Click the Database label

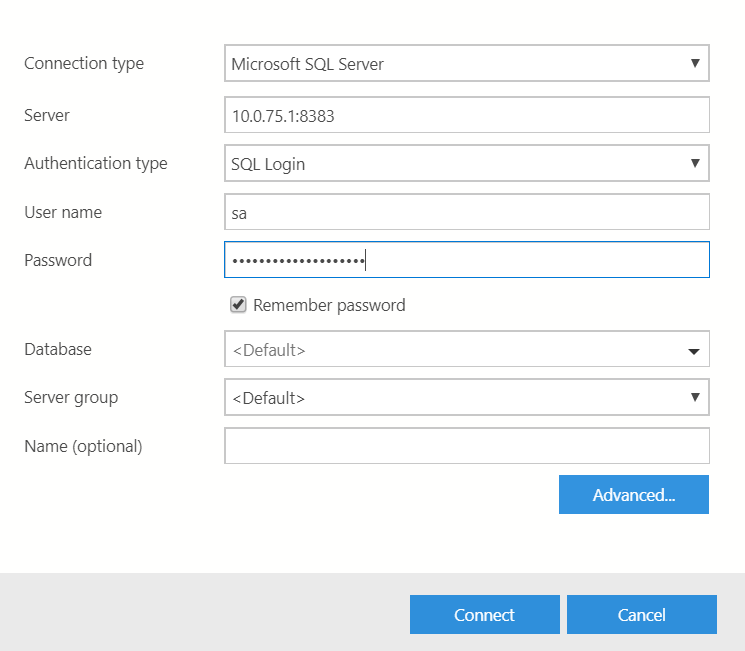(58, 349)
